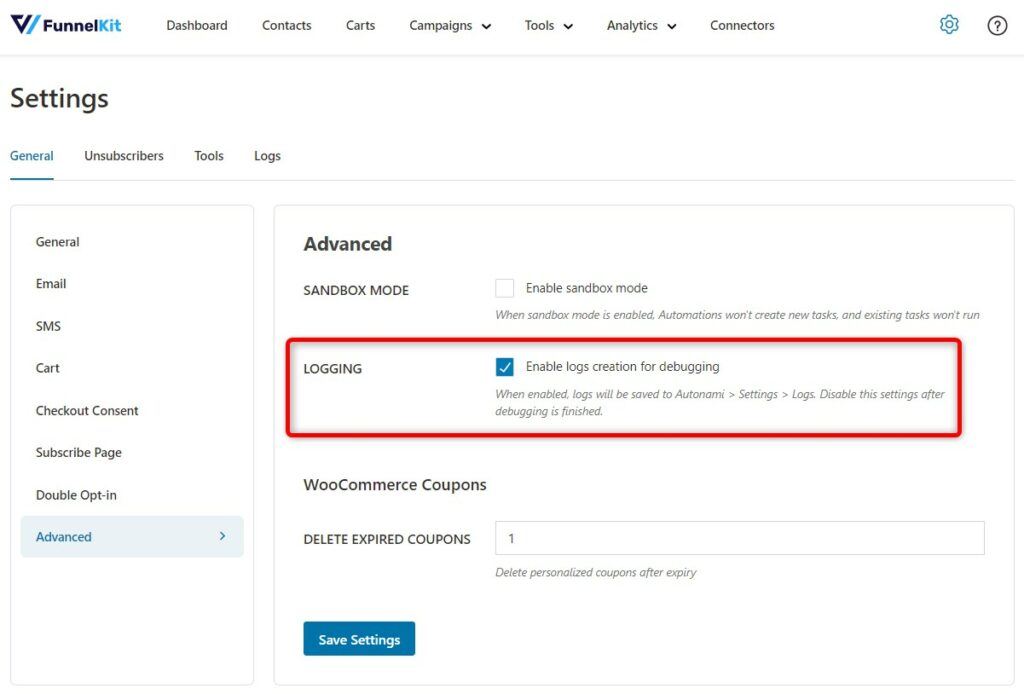Open Carts in top navigation
Screen dimensions: 1024x694
[360, 25]
